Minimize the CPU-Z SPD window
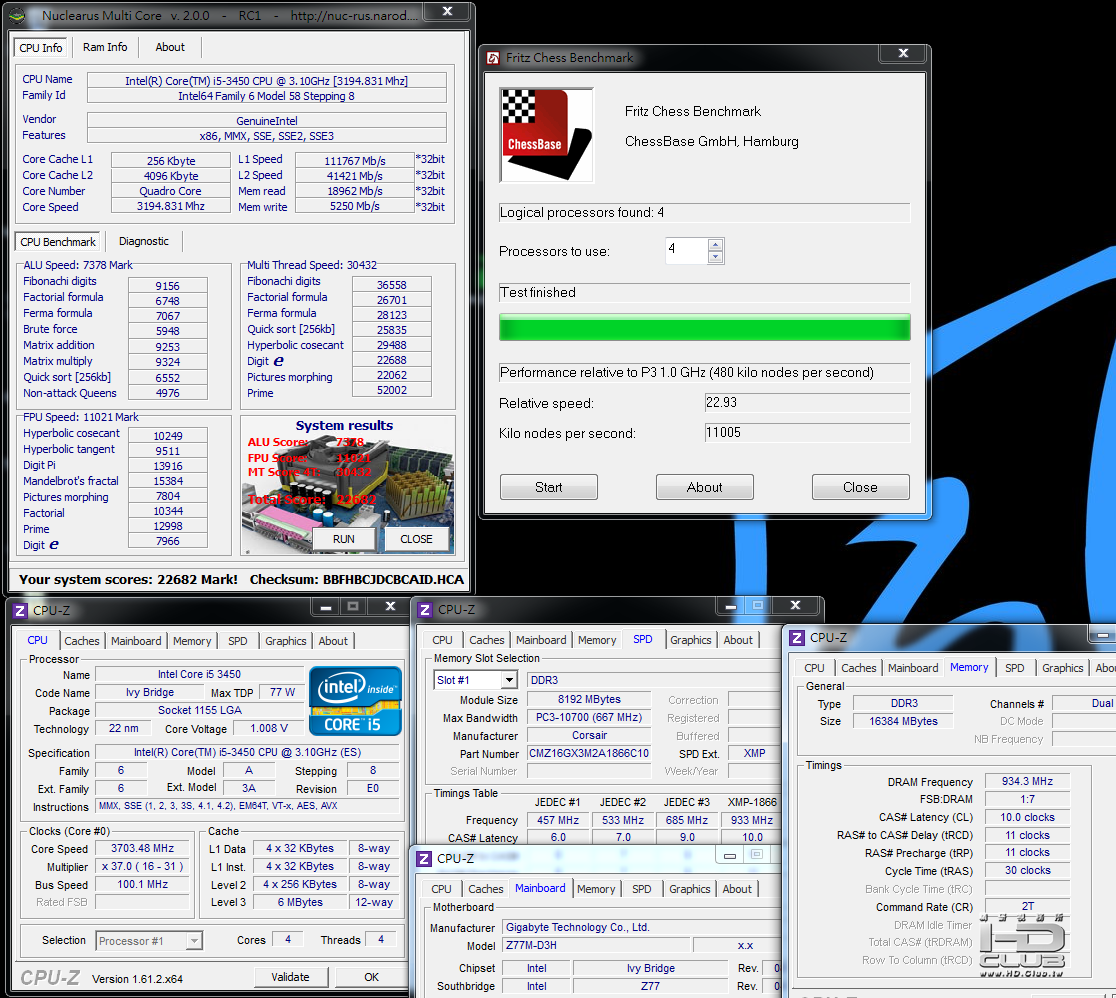The height and width of the screenshot is (998, 1116). 731,606
